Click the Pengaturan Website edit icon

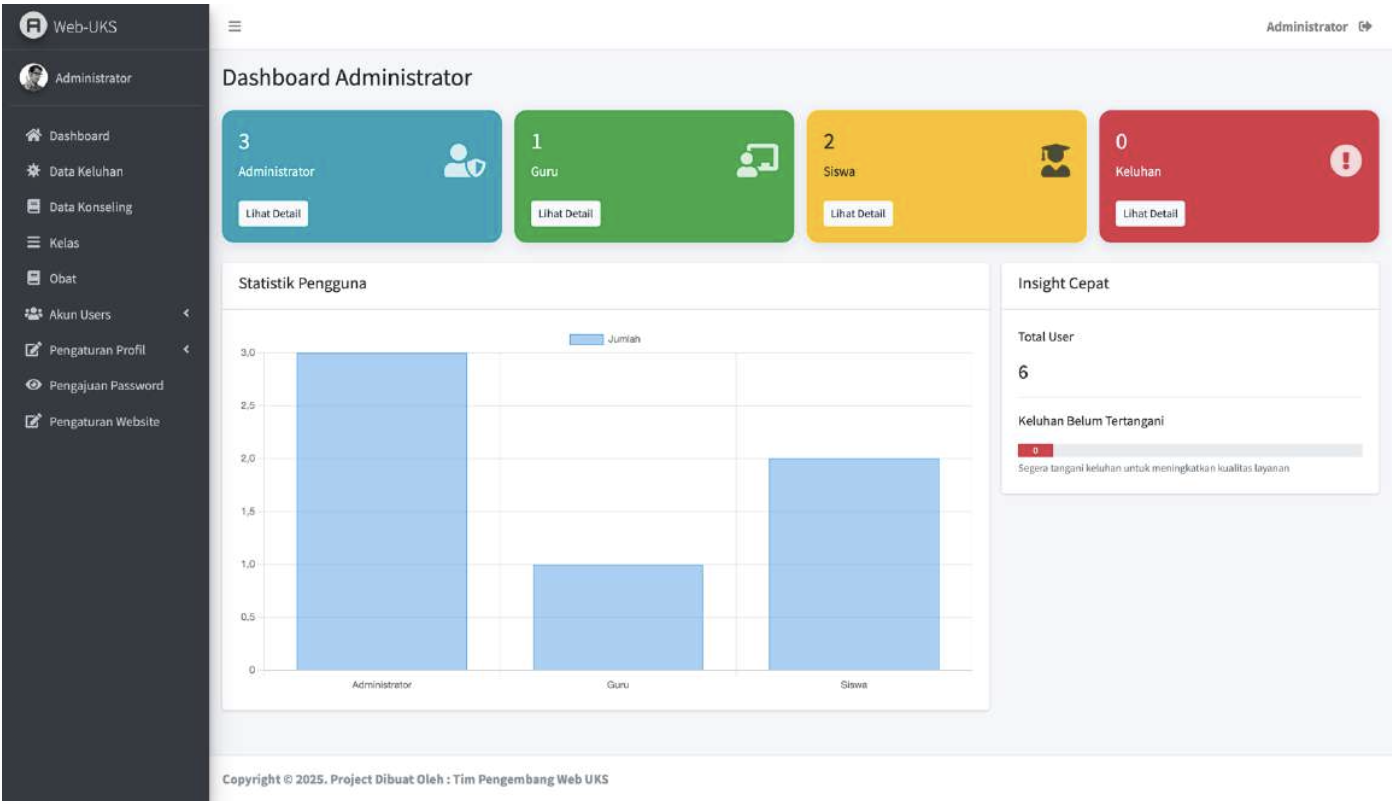32,421
